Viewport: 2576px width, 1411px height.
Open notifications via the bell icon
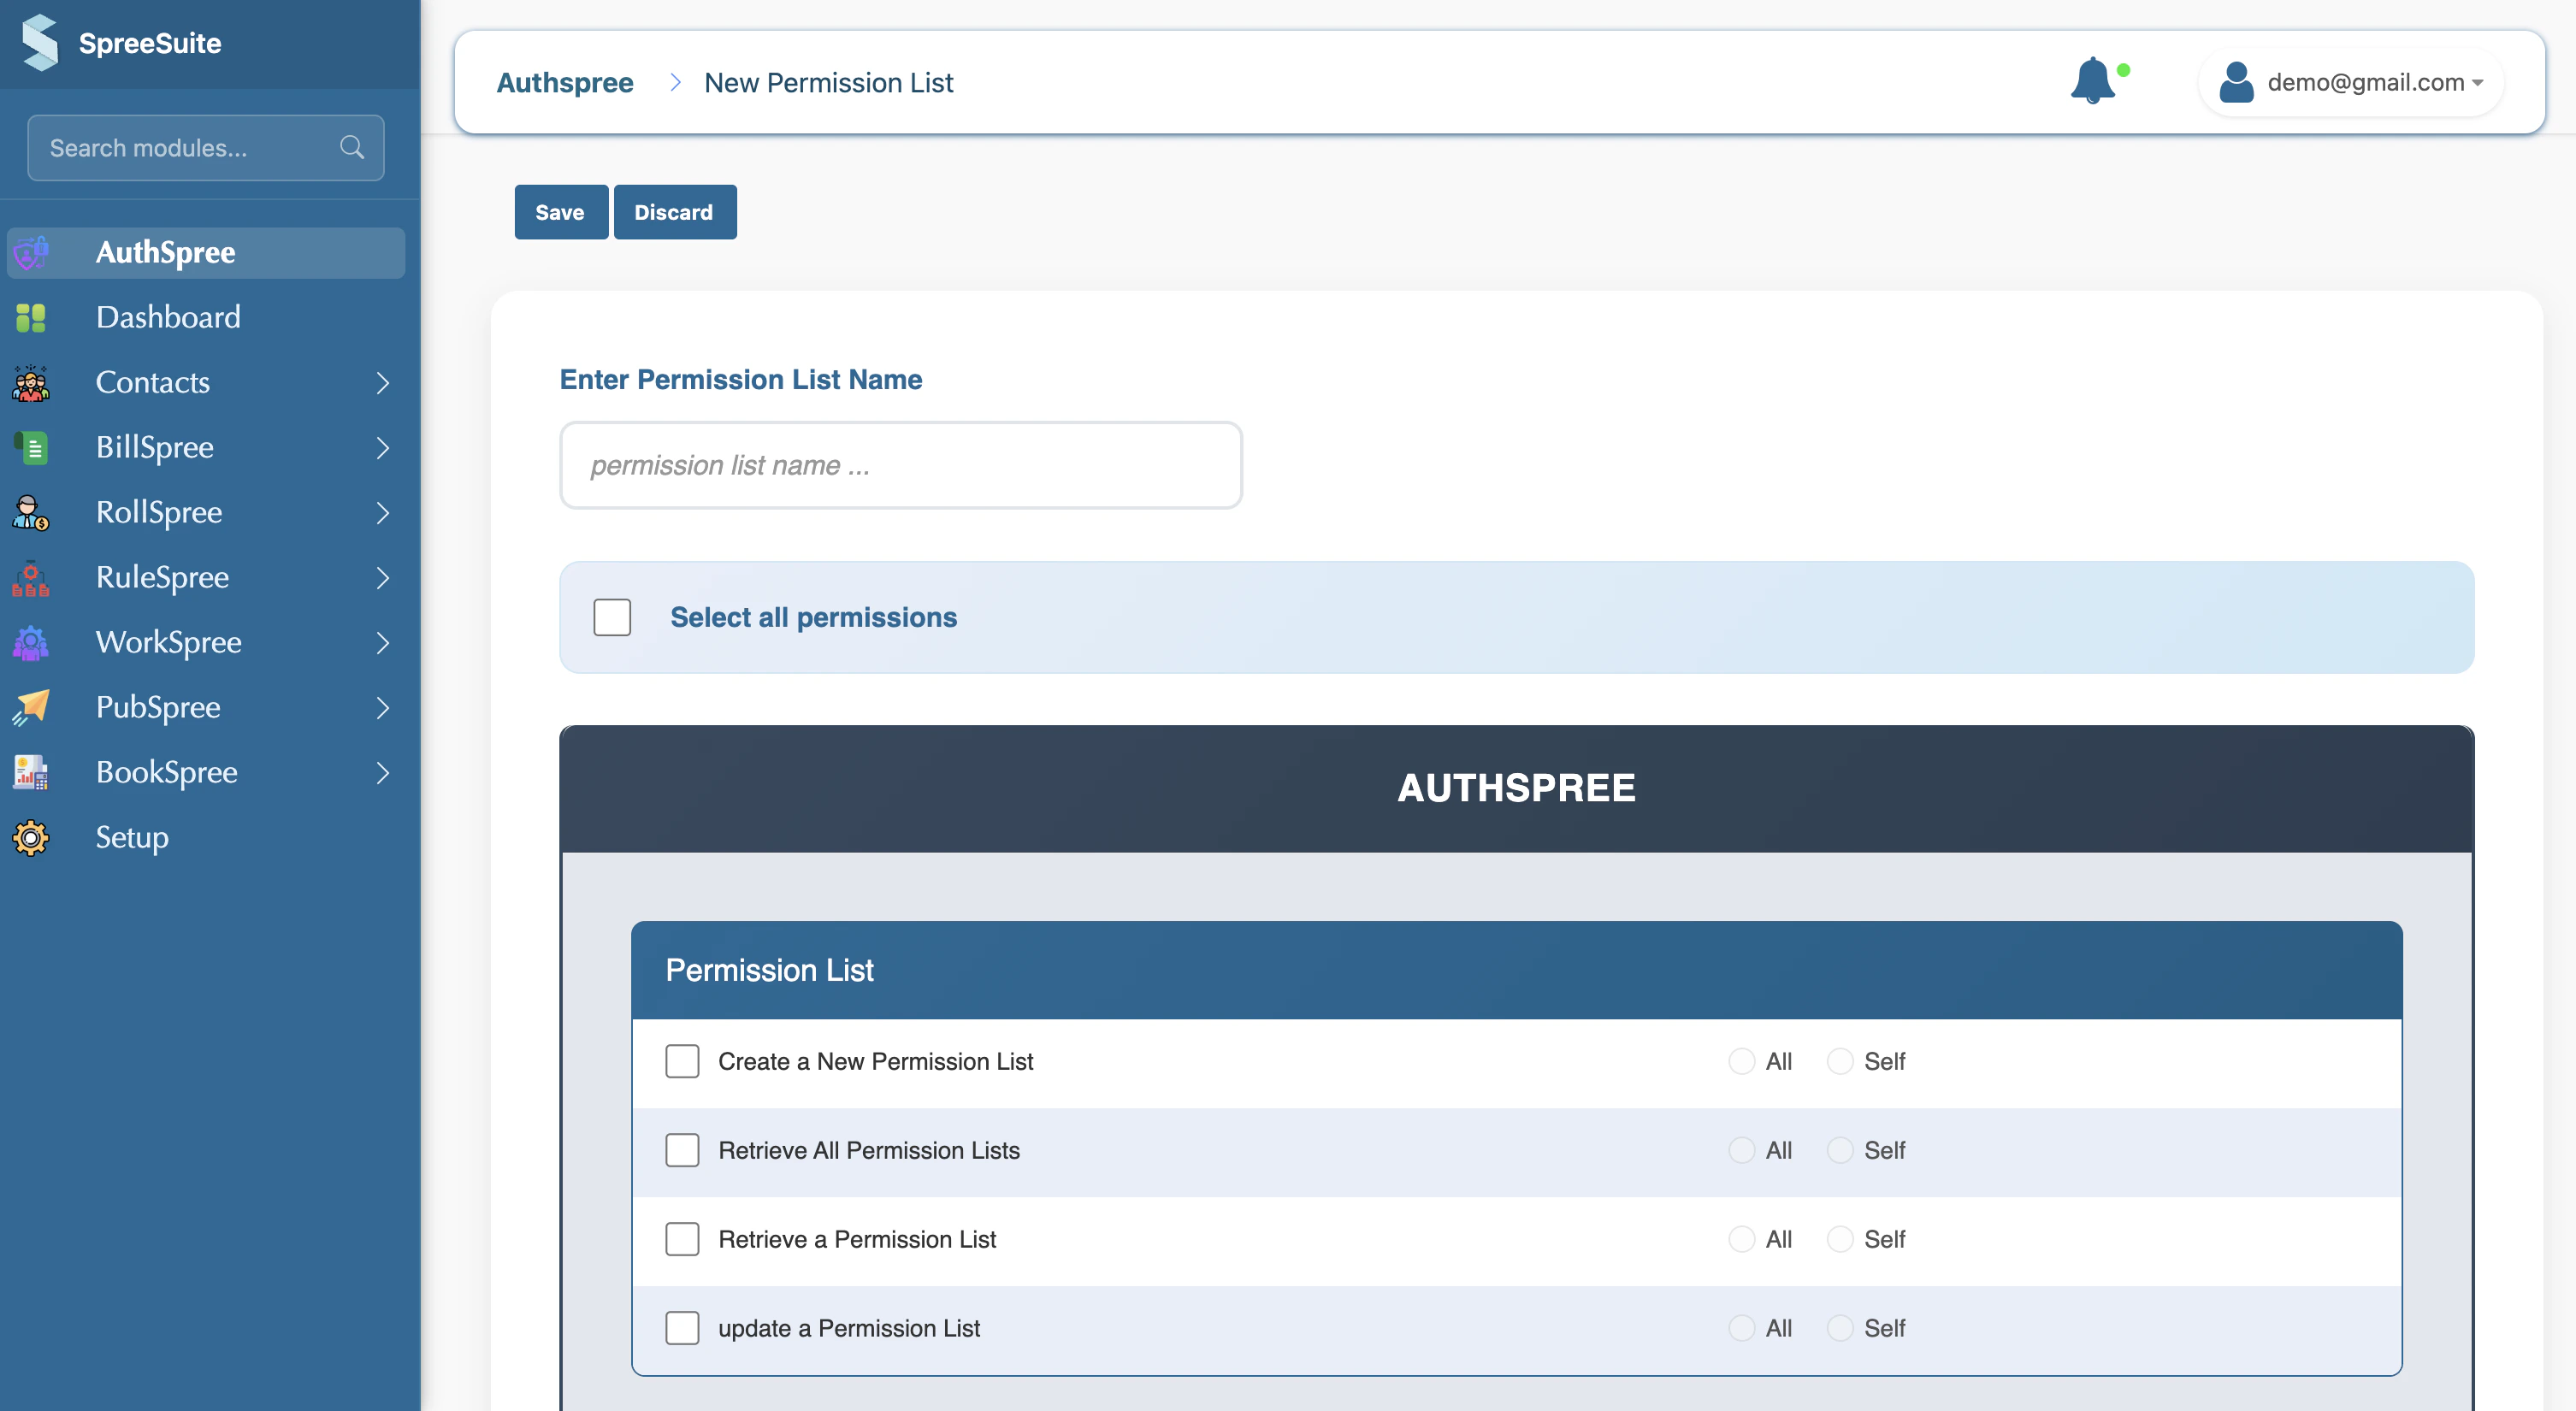2093,81
